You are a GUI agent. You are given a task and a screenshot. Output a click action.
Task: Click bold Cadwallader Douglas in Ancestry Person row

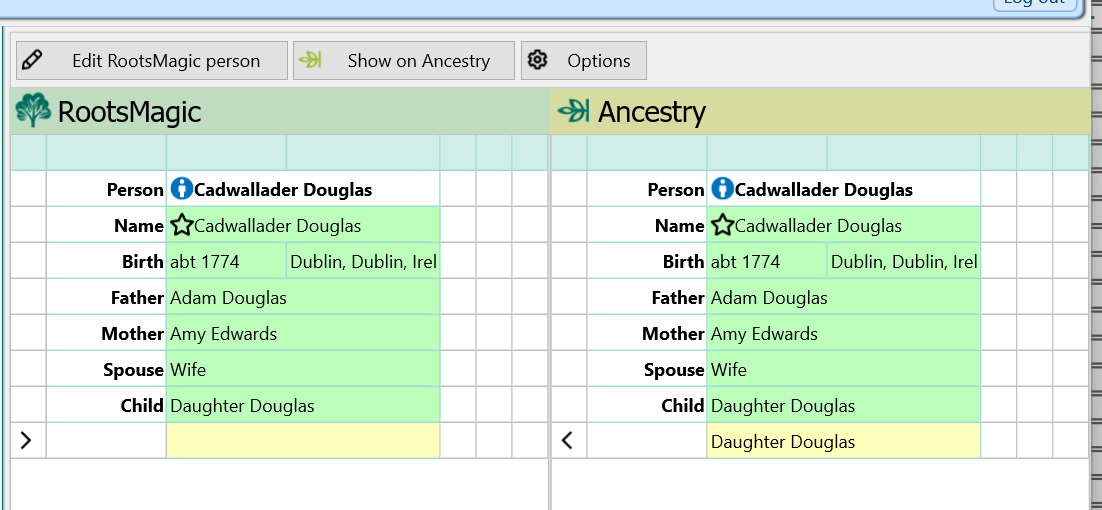point(824,189)
